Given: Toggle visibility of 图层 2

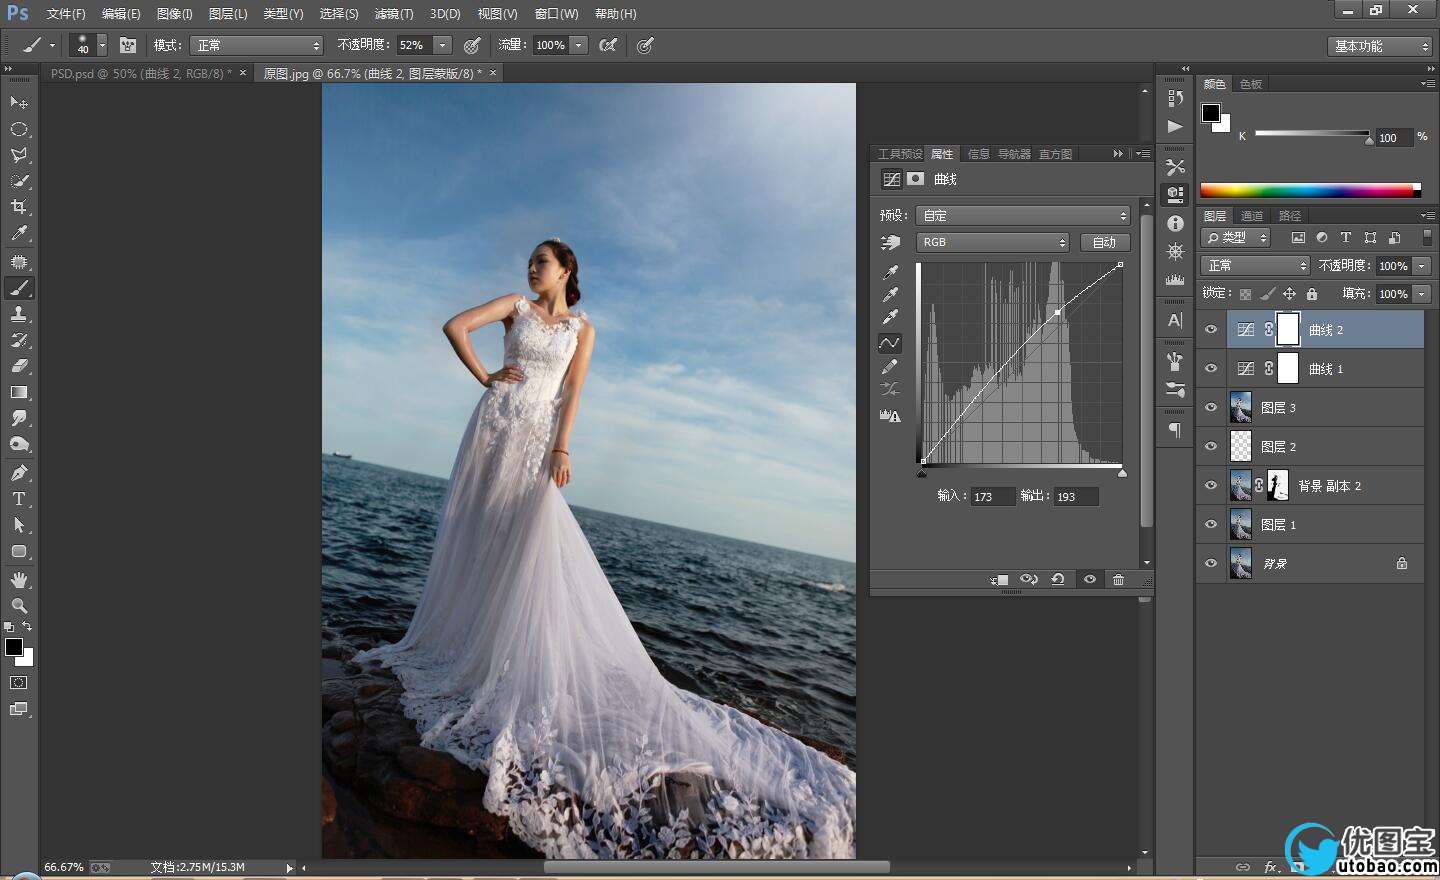Looking at the screenshot, I should tap(1211, 446).
